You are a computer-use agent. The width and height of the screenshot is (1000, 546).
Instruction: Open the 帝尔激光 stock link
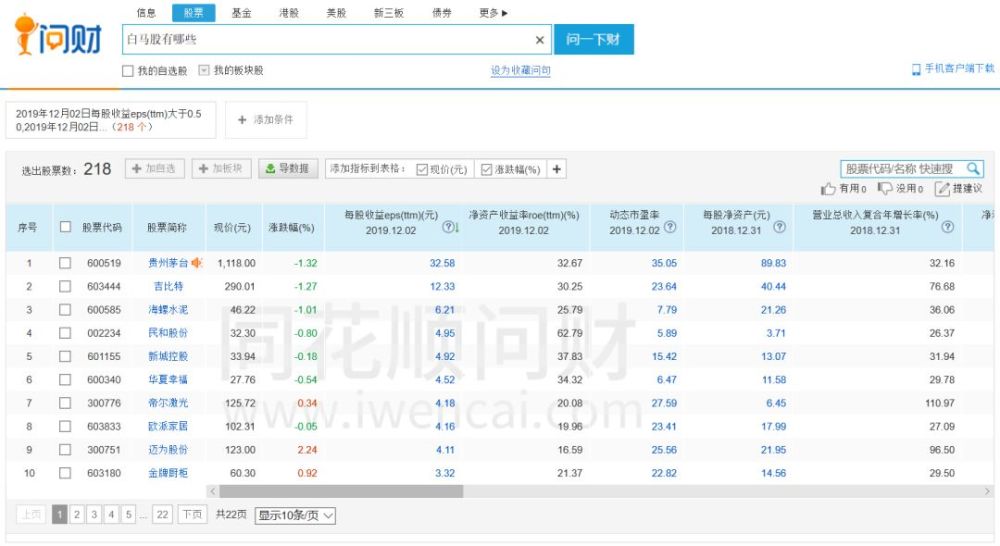click(168, 403)
